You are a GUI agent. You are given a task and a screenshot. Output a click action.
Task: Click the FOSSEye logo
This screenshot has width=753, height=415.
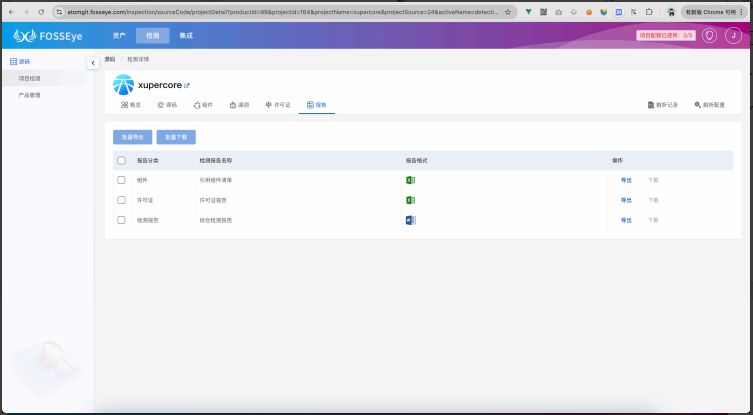point(48,36)
